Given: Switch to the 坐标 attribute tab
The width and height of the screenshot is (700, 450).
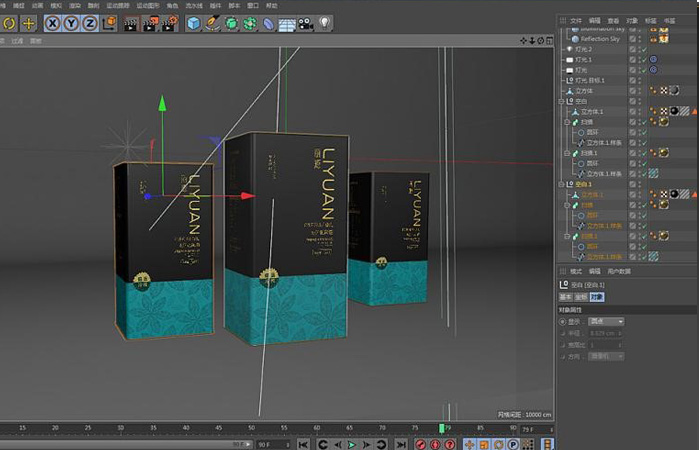Looking at the screenshot, I should point(579,297).
